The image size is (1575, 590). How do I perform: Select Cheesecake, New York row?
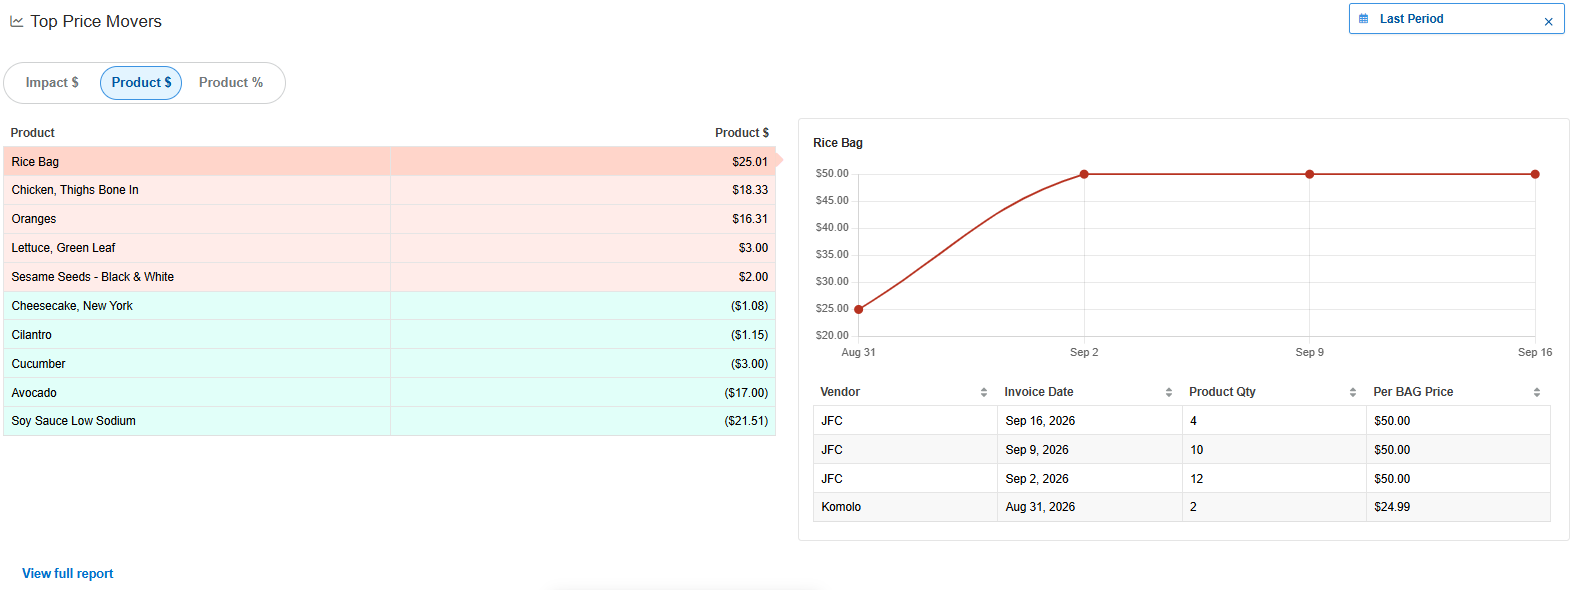click(x=389, y=306)
